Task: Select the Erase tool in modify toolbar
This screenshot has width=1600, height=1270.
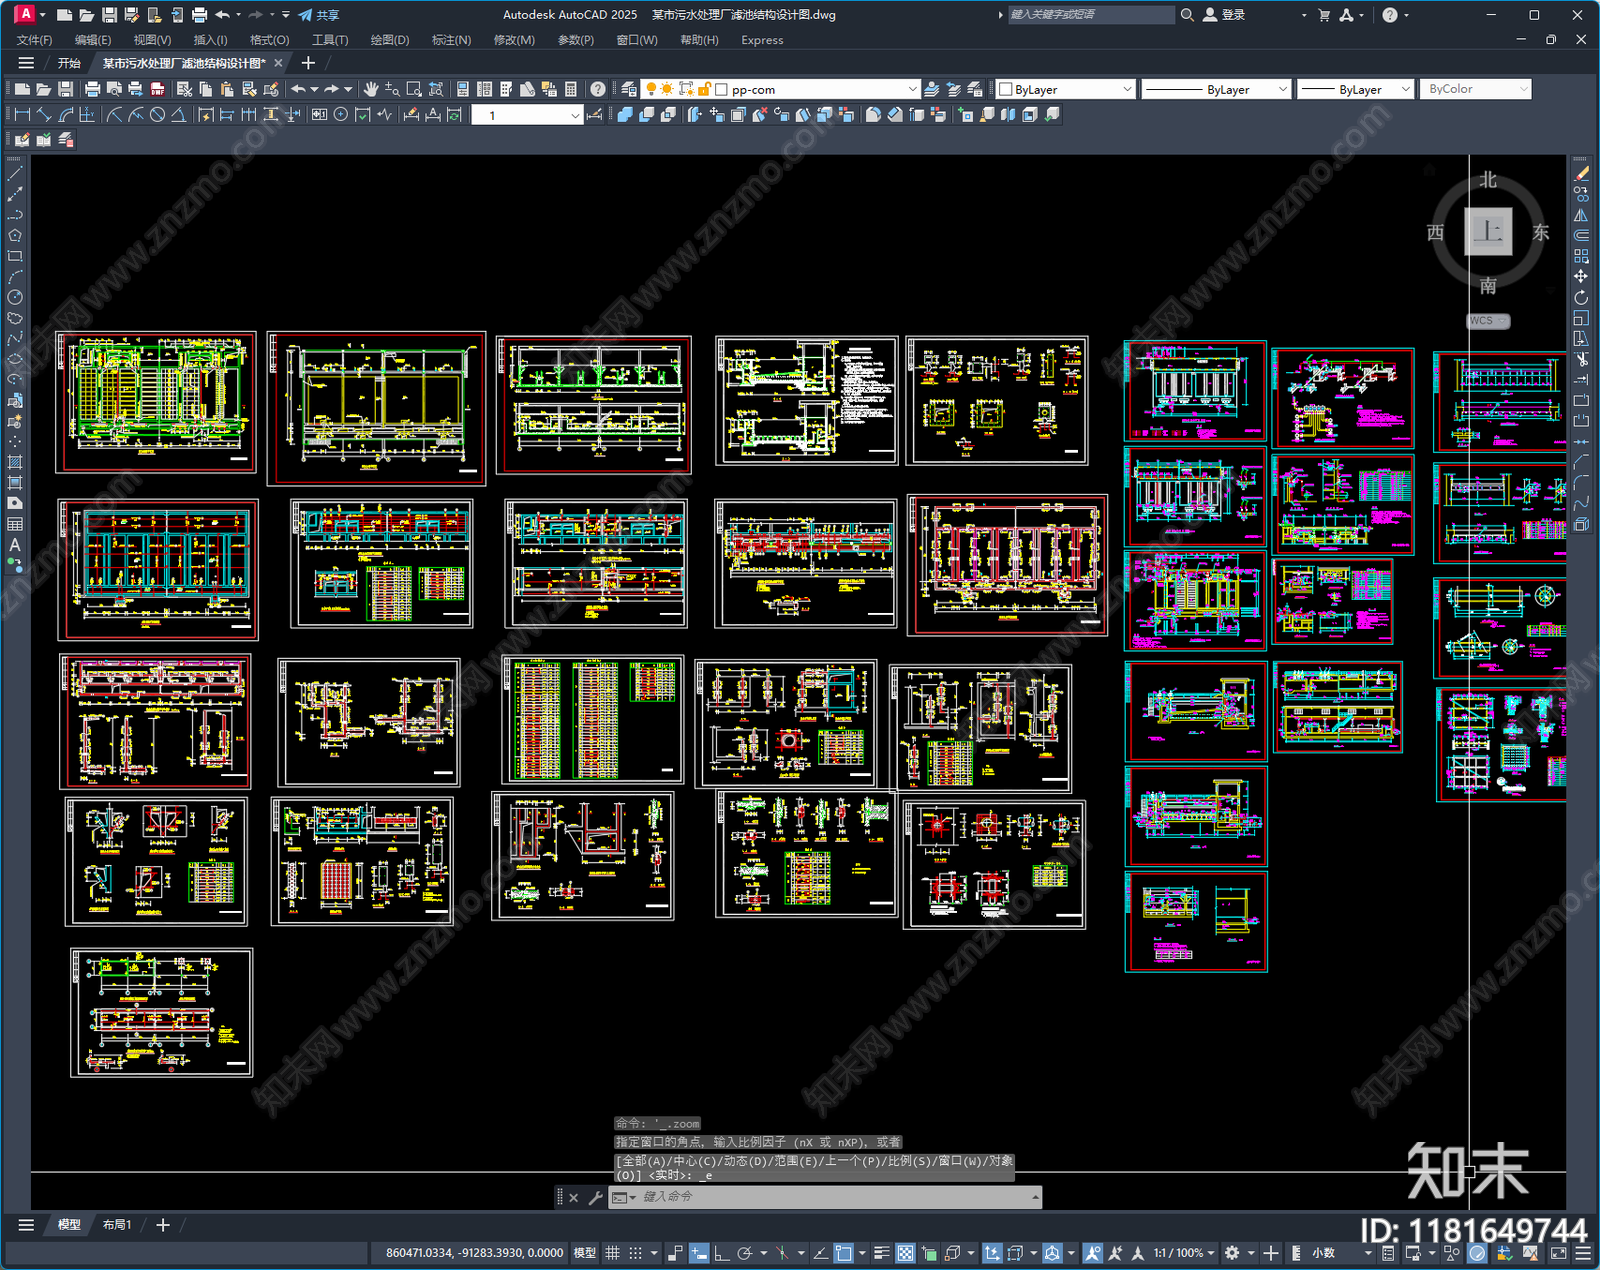Action: pos(1581,174)
